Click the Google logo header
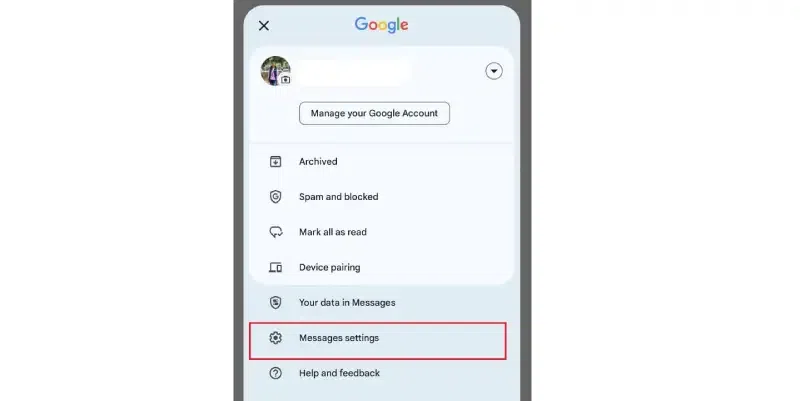This screenshot has height=401, width=800. pyautogui.click(x=382, y=24)
